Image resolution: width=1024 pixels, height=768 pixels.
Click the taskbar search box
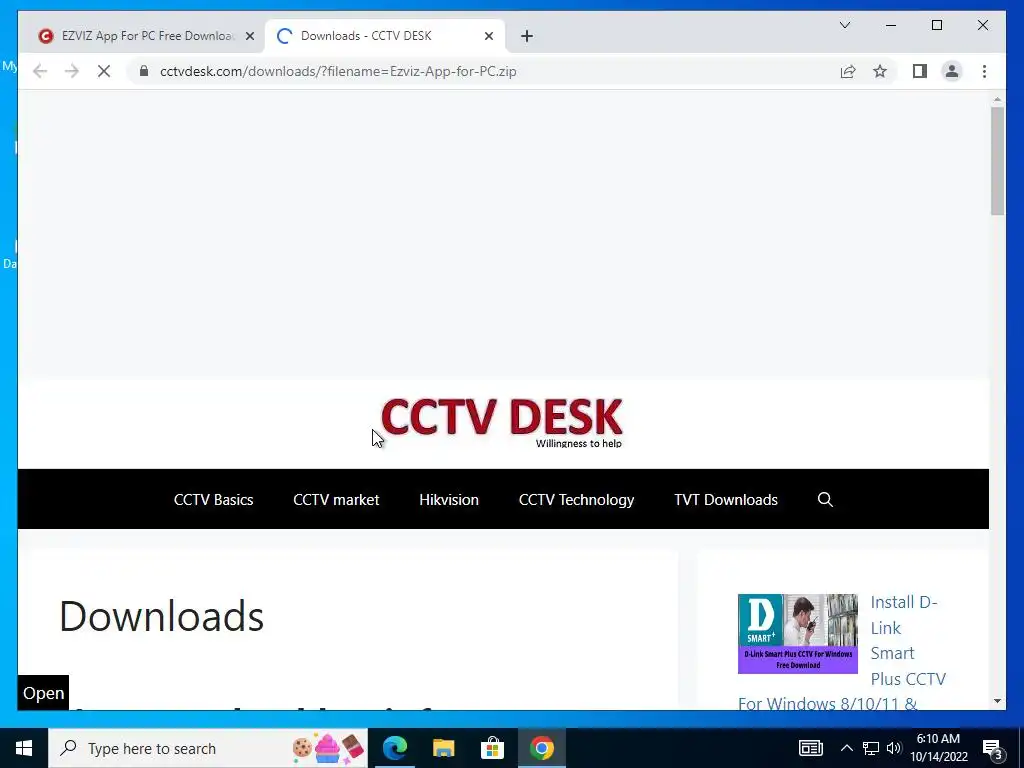point(208,748)
